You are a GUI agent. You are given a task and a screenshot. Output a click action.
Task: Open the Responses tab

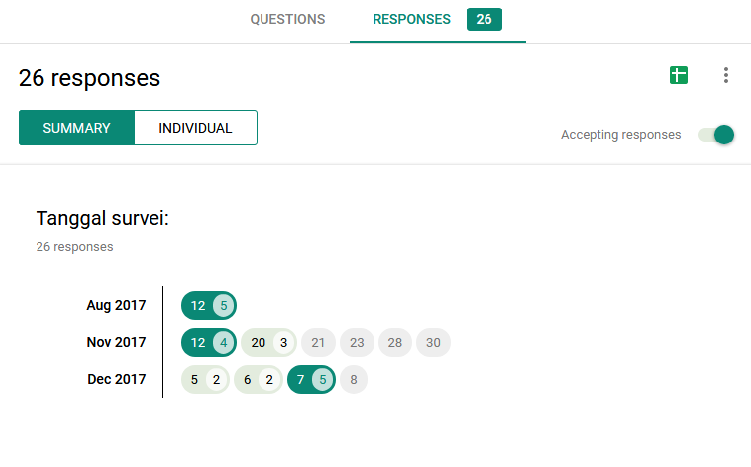(411, 19)
